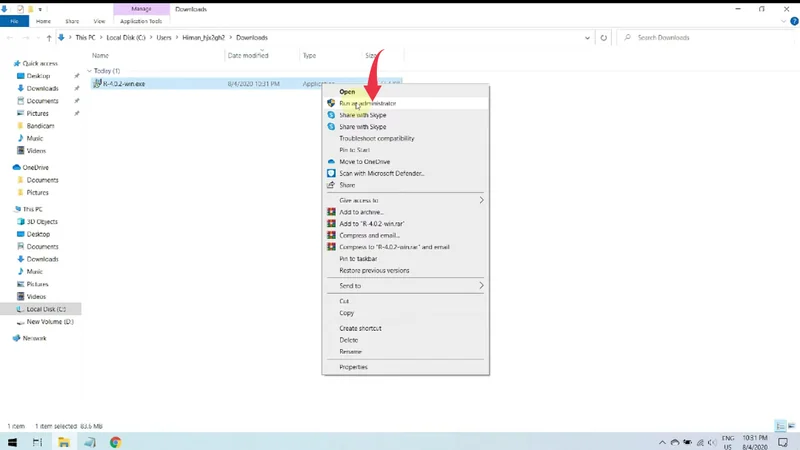Image resolution: width=800 pixels, height=450 pixels.
Task: Go up one folder with Up arrow
Action: pos(49,38)
